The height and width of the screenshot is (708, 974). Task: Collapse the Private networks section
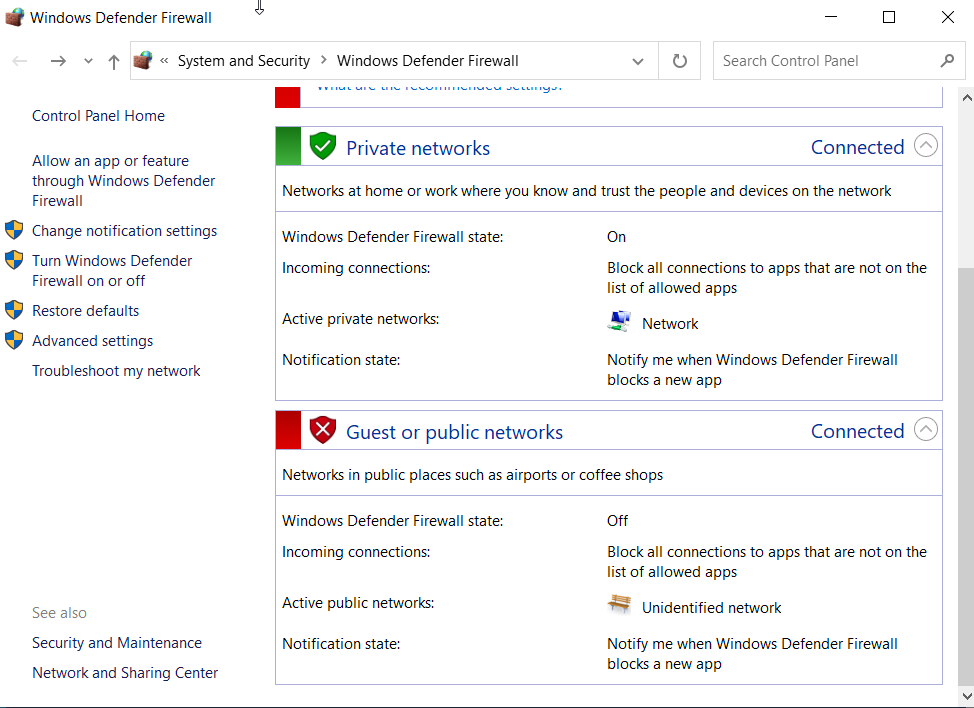[925, 145]
